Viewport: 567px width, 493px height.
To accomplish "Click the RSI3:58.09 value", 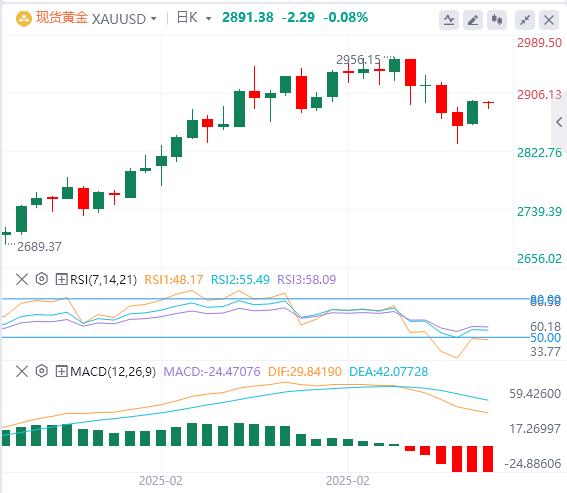I will [x=307, y=280].
